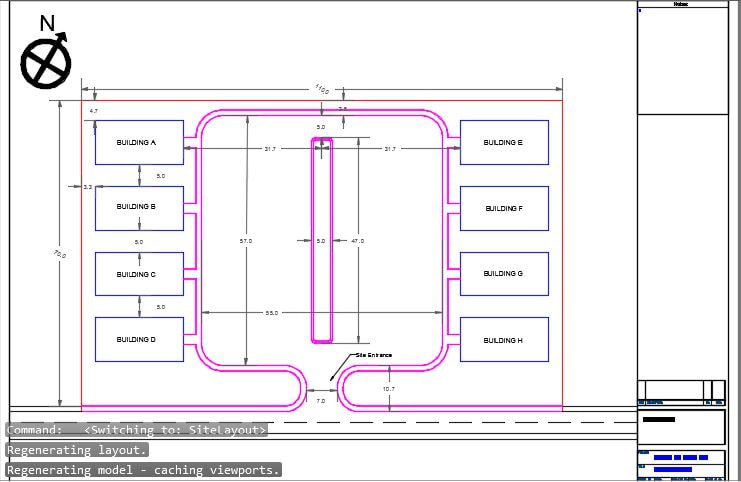
Task: Click the BUILDING D text
Action: pyautogui.click(x=136, y=339)
